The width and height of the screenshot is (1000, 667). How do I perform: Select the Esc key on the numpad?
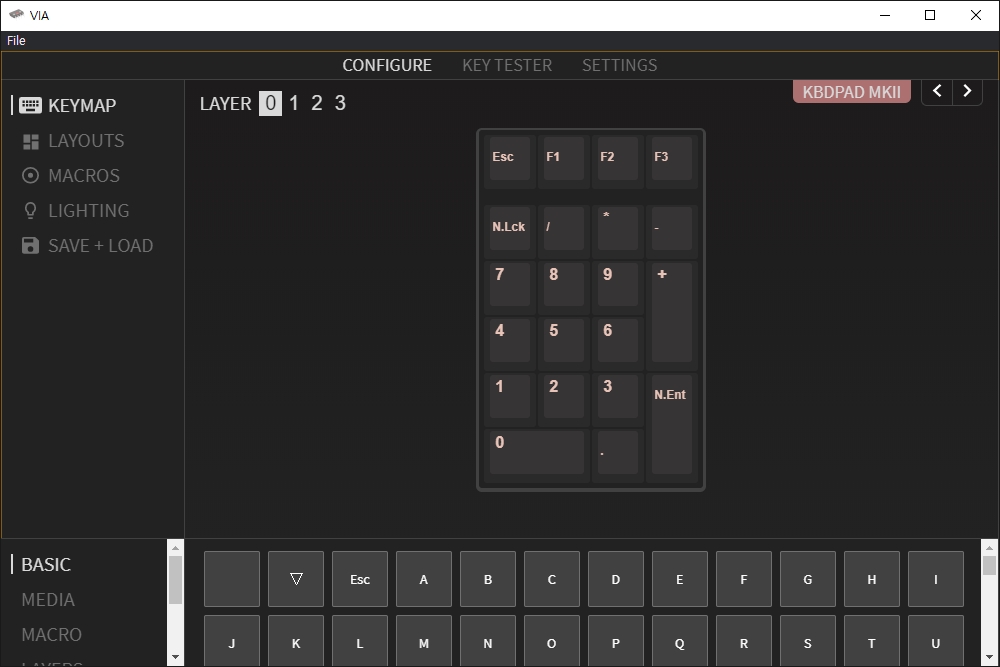510,159
